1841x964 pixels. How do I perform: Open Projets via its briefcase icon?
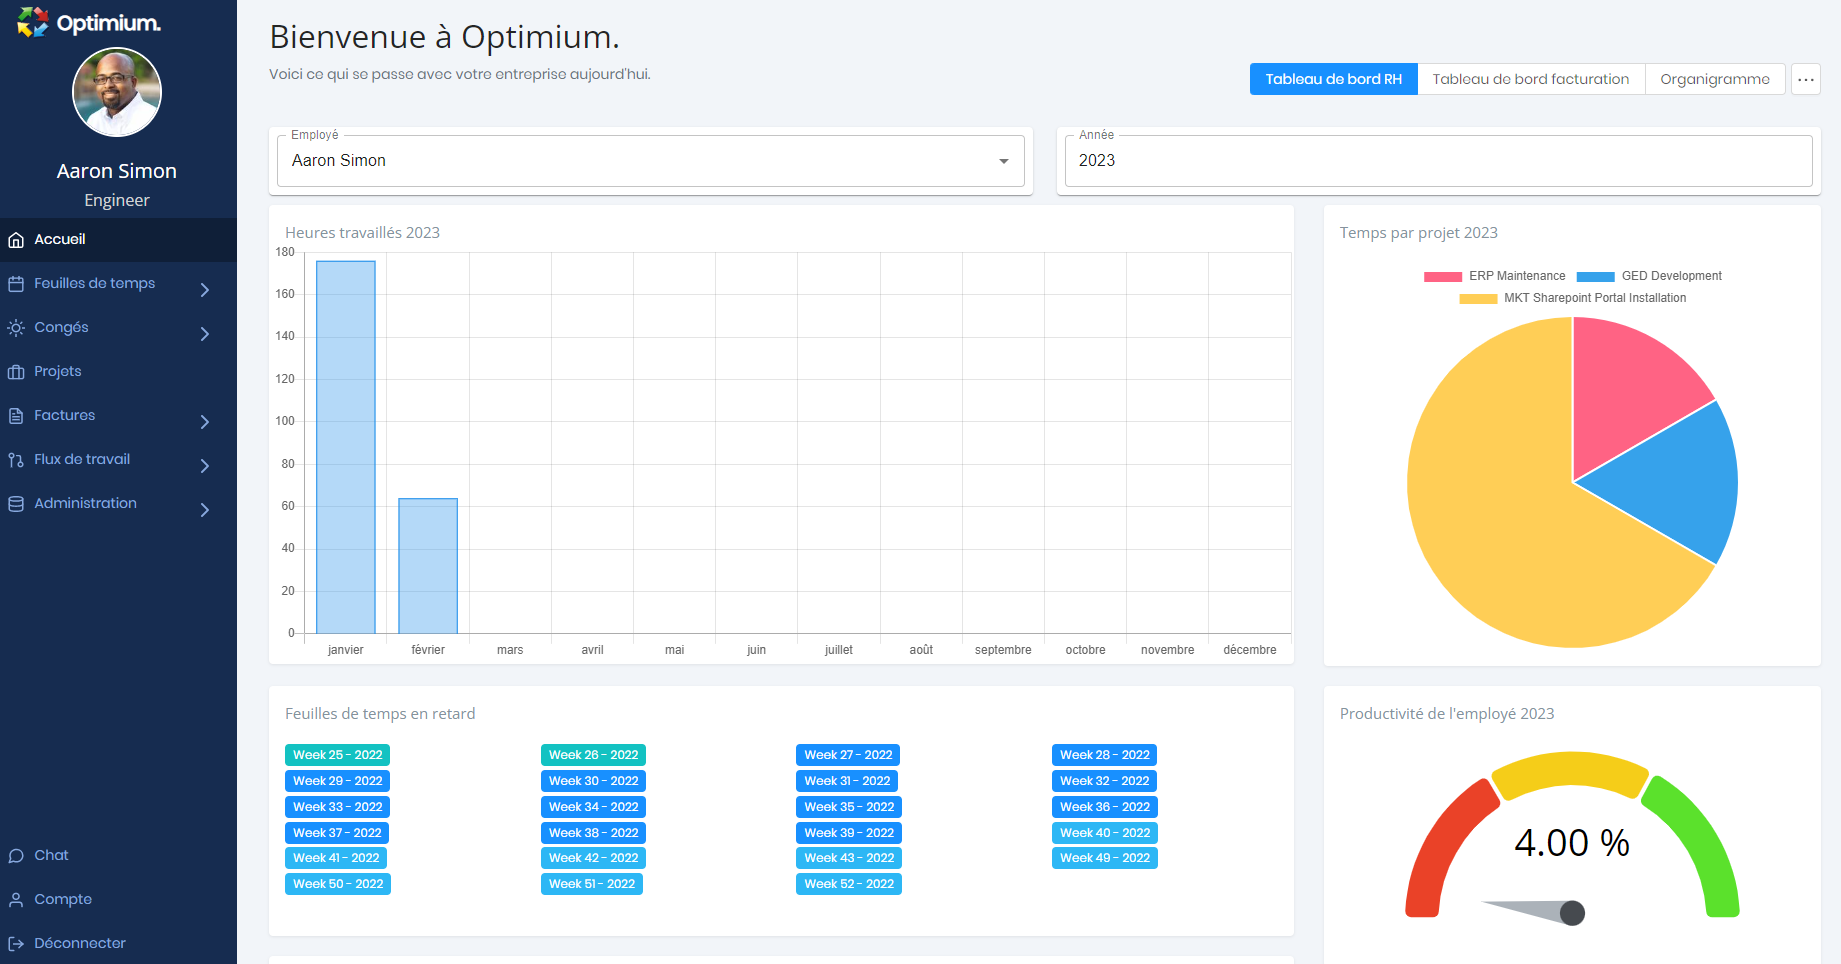click(16, 372)
